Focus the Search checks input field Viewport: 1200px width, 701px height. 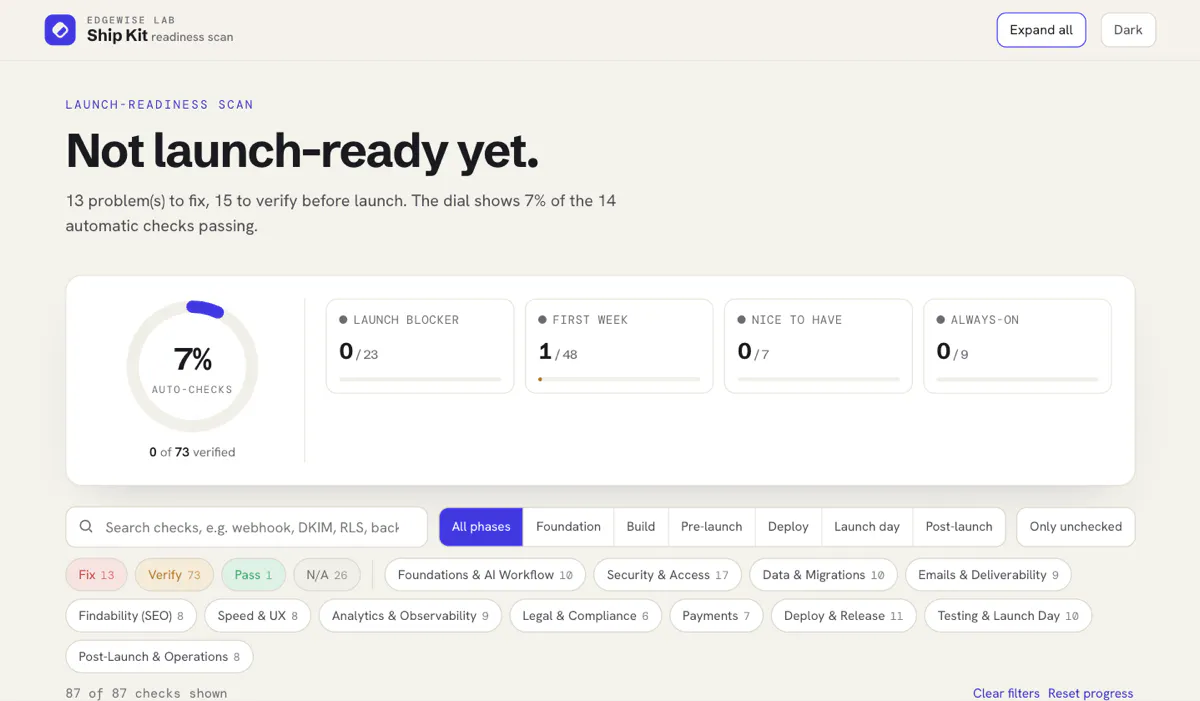click(x=247, y=527)
